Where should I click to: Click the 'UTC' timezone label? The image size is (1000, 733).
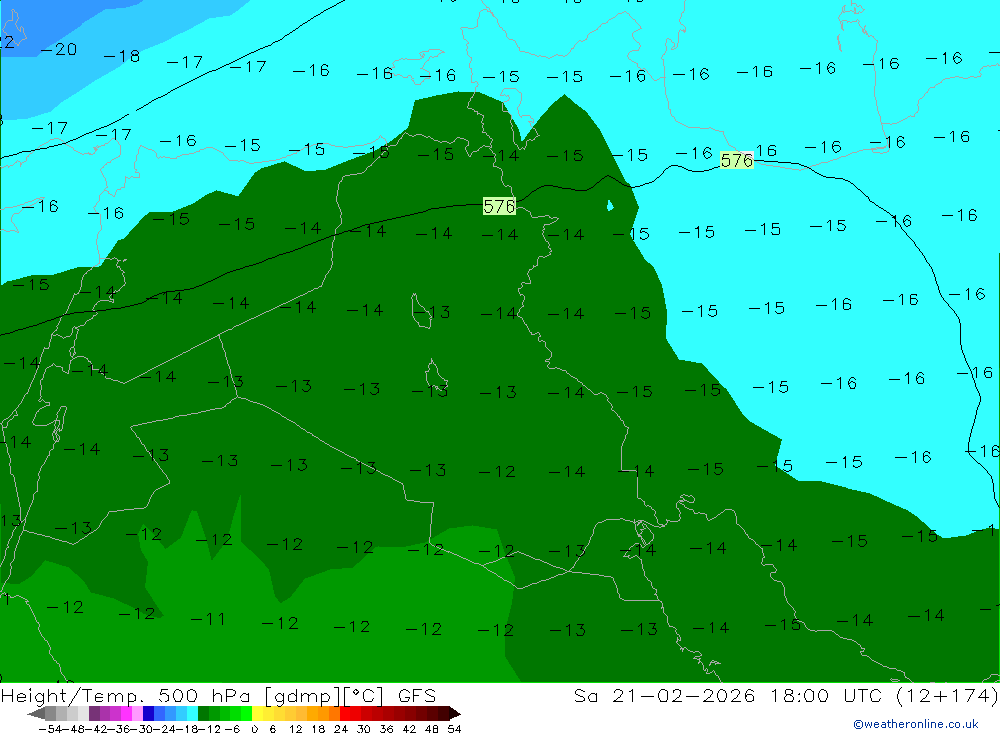pyautogui.click(x=862, y=695)
